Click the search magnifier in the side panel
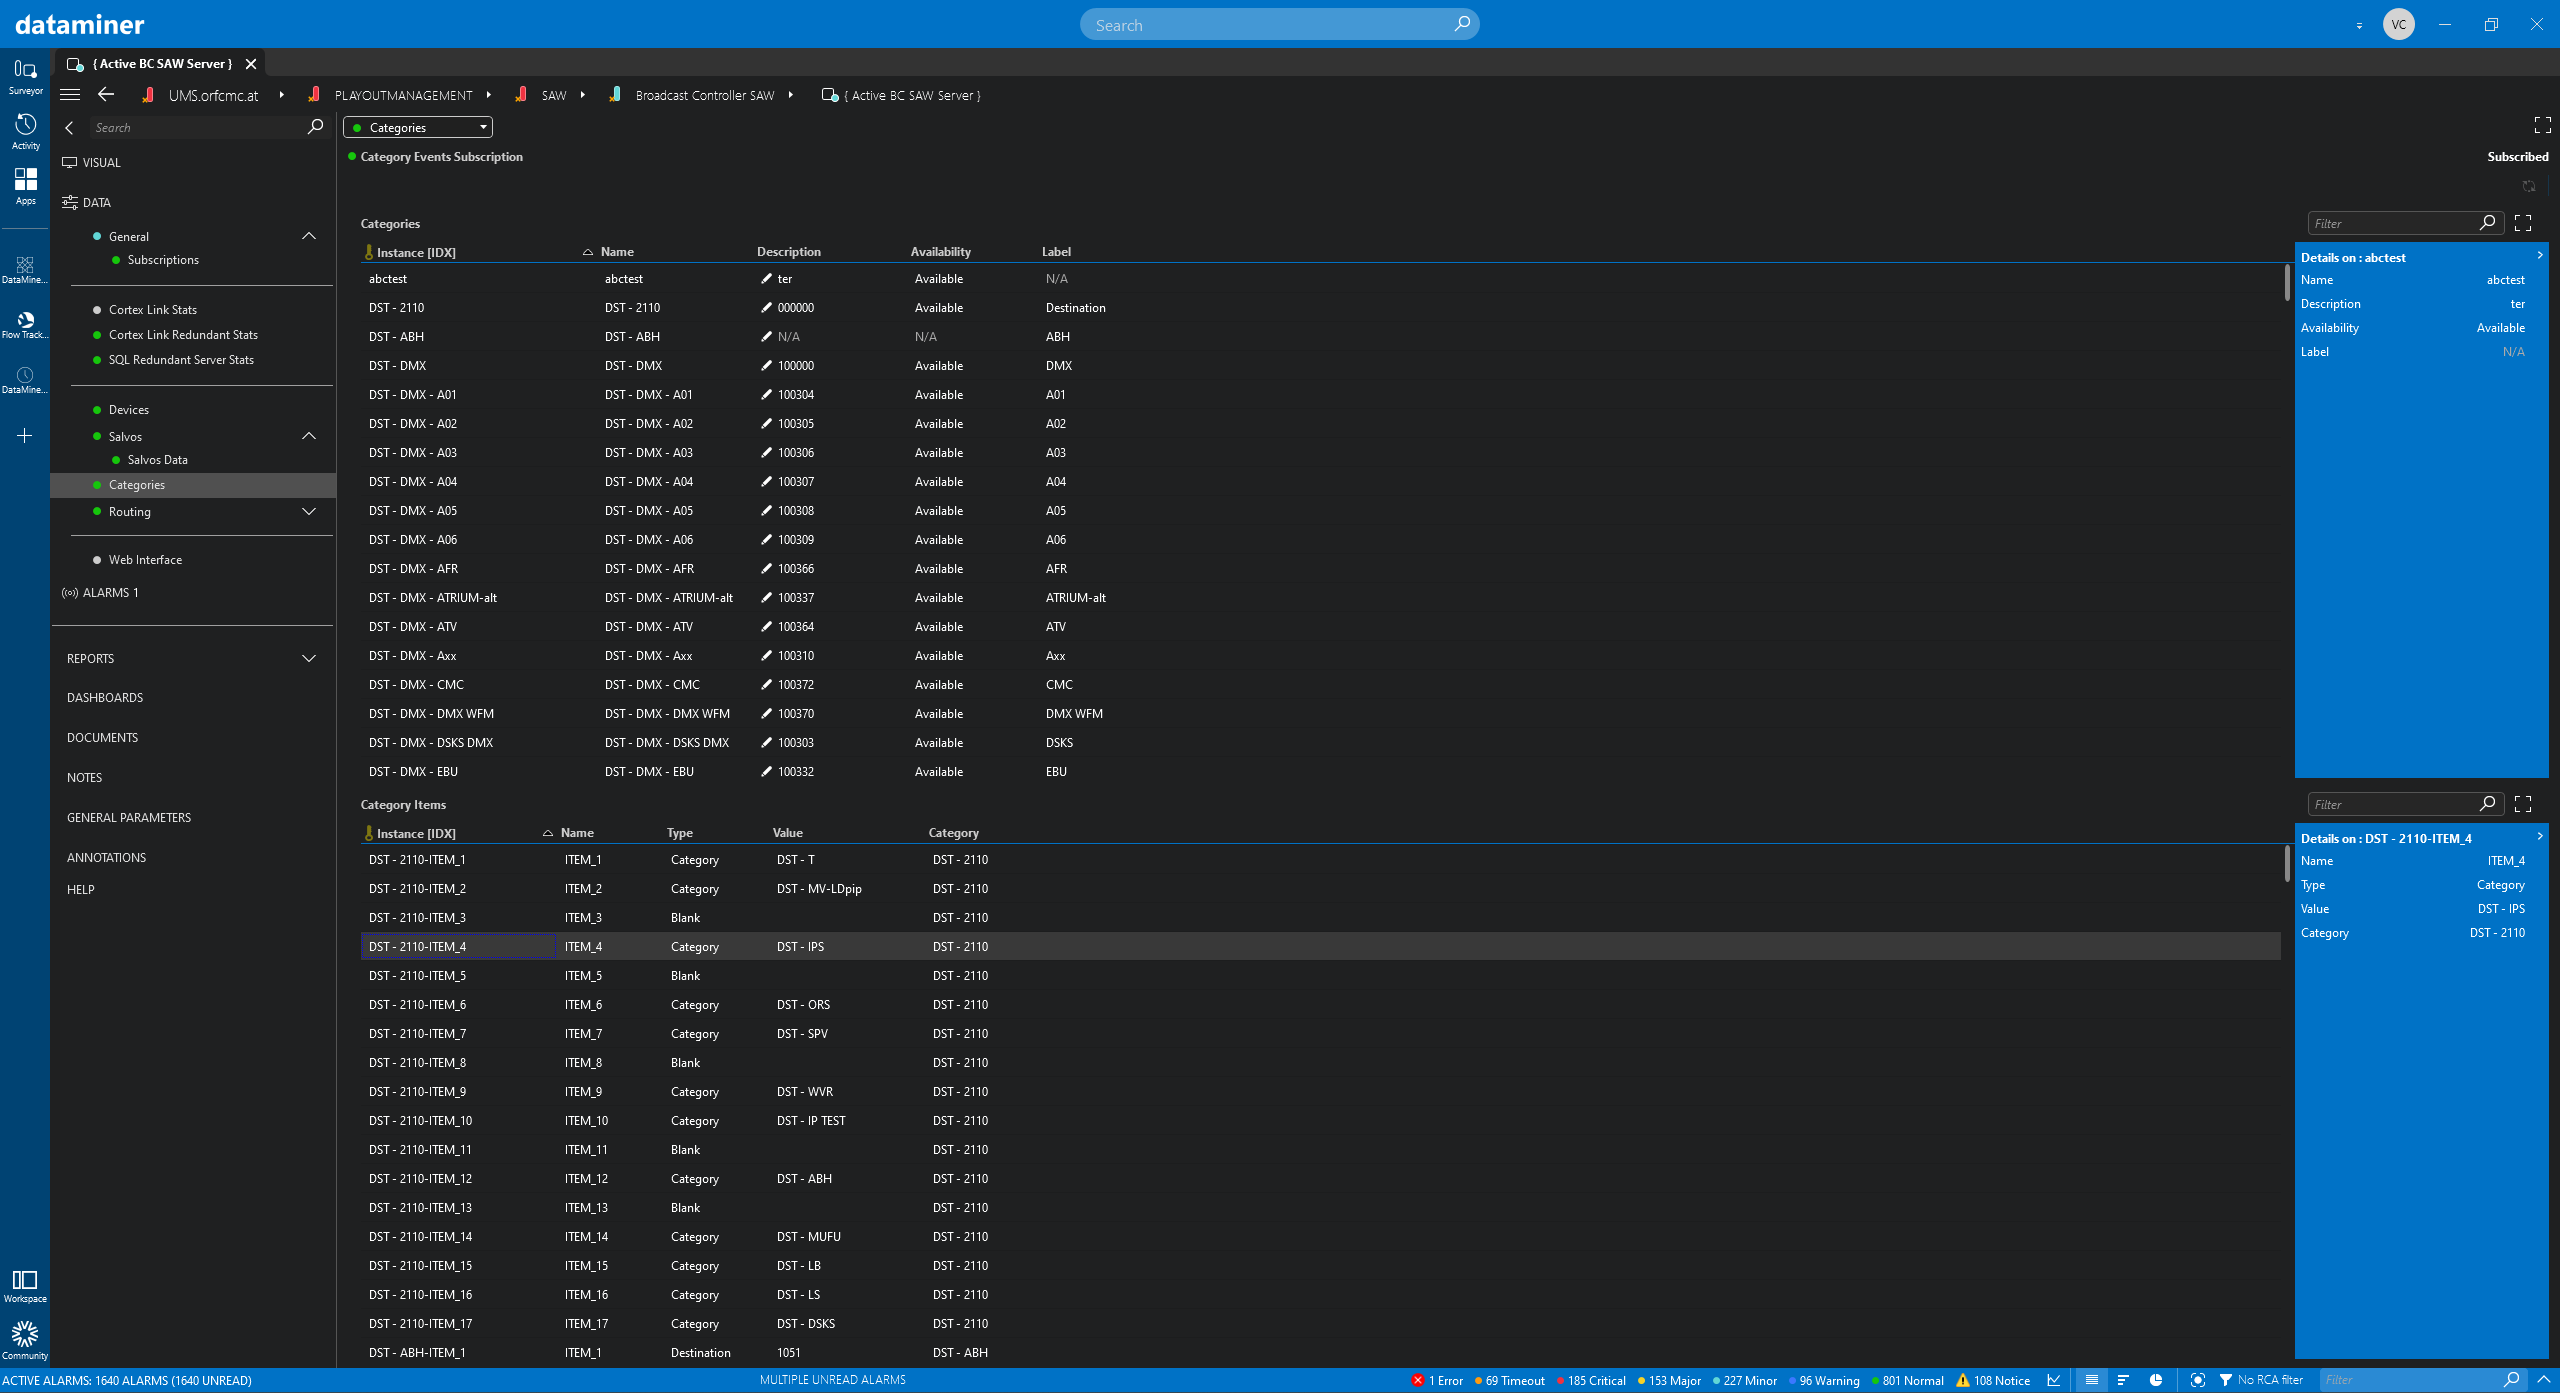This screenshot has width=2560, height=1393. 315,127
